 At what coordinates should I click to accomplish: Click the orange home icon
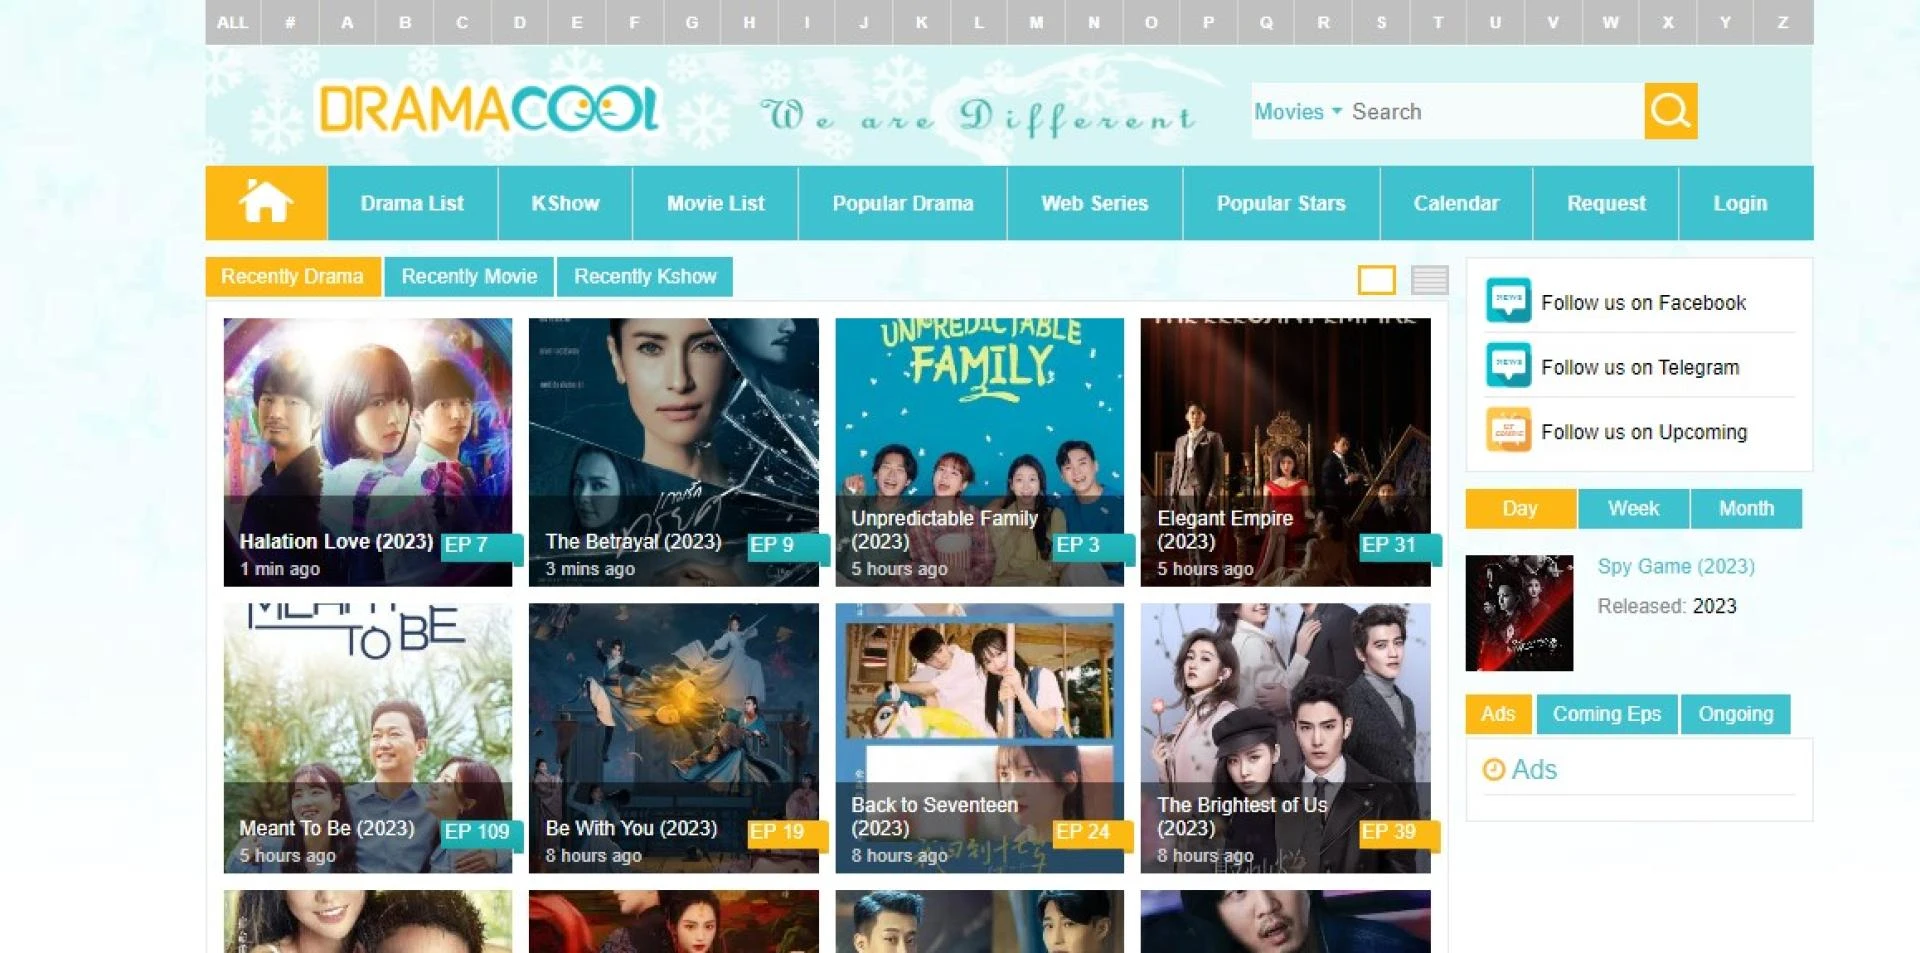click(x=266, y=203)
